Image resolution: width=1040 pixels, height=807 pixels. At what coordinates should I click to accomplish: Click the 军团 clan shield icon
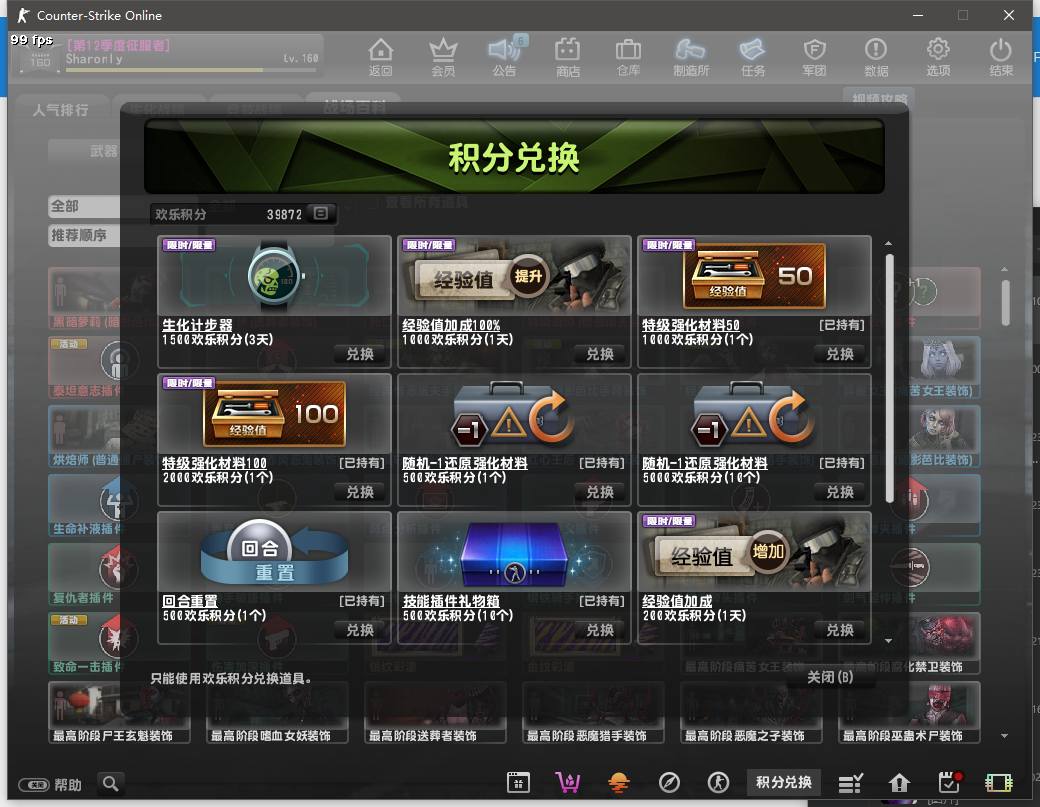click(x=814, y=56)
